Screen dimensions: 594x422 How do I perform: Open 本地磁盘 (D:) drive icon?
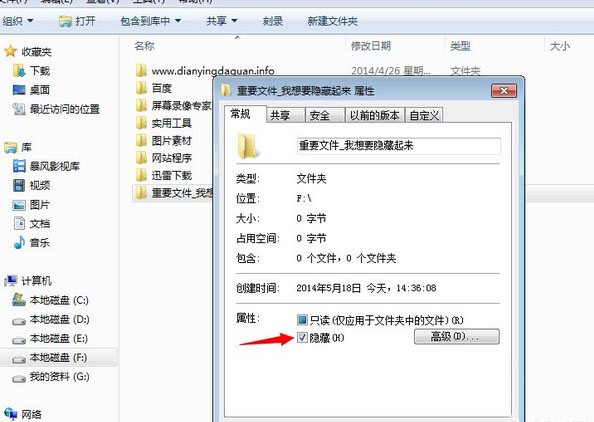click(19, 321)
